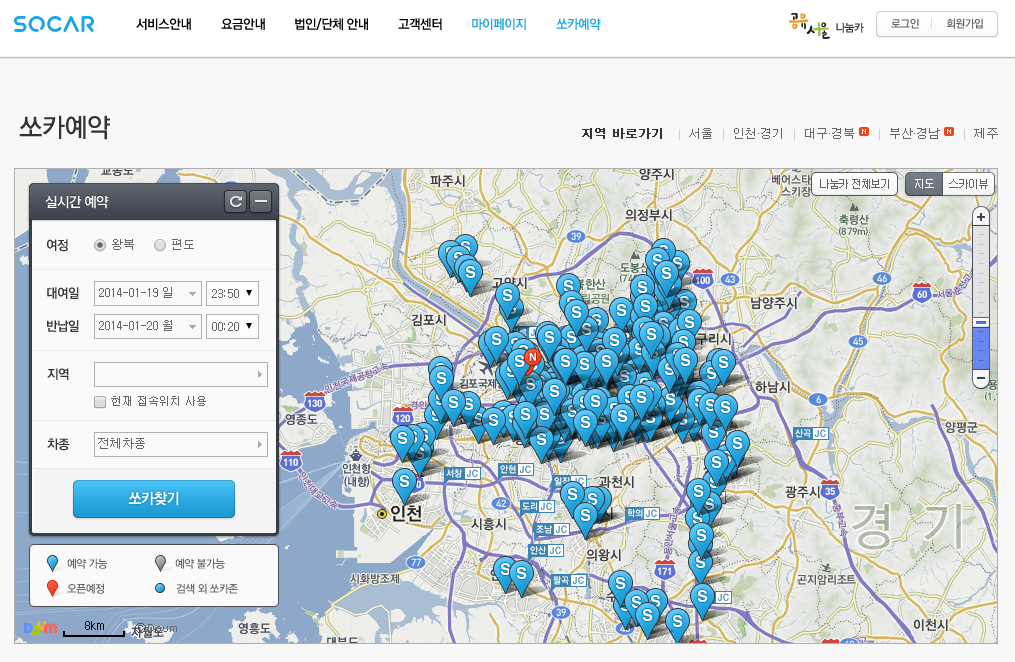Collapse the 실시간 예약 panel

pos(260,202)
